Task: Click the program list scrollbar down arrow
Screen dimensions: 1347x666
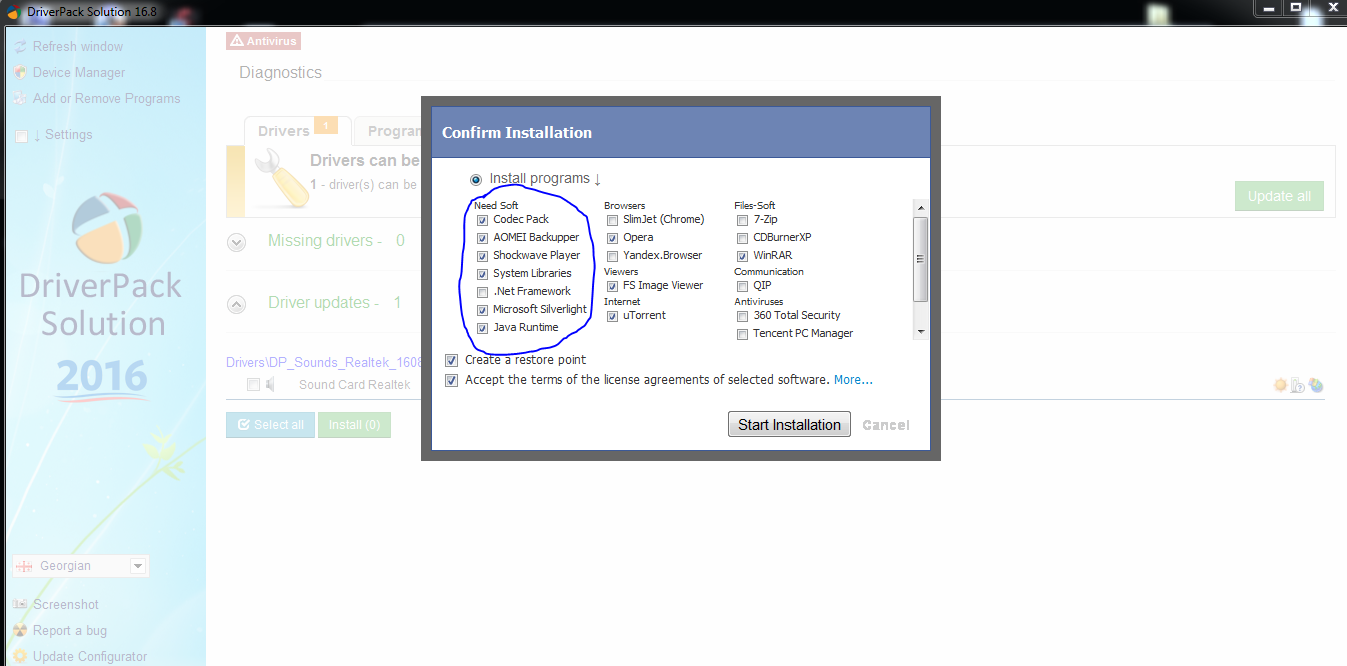Action: (921, 332)
